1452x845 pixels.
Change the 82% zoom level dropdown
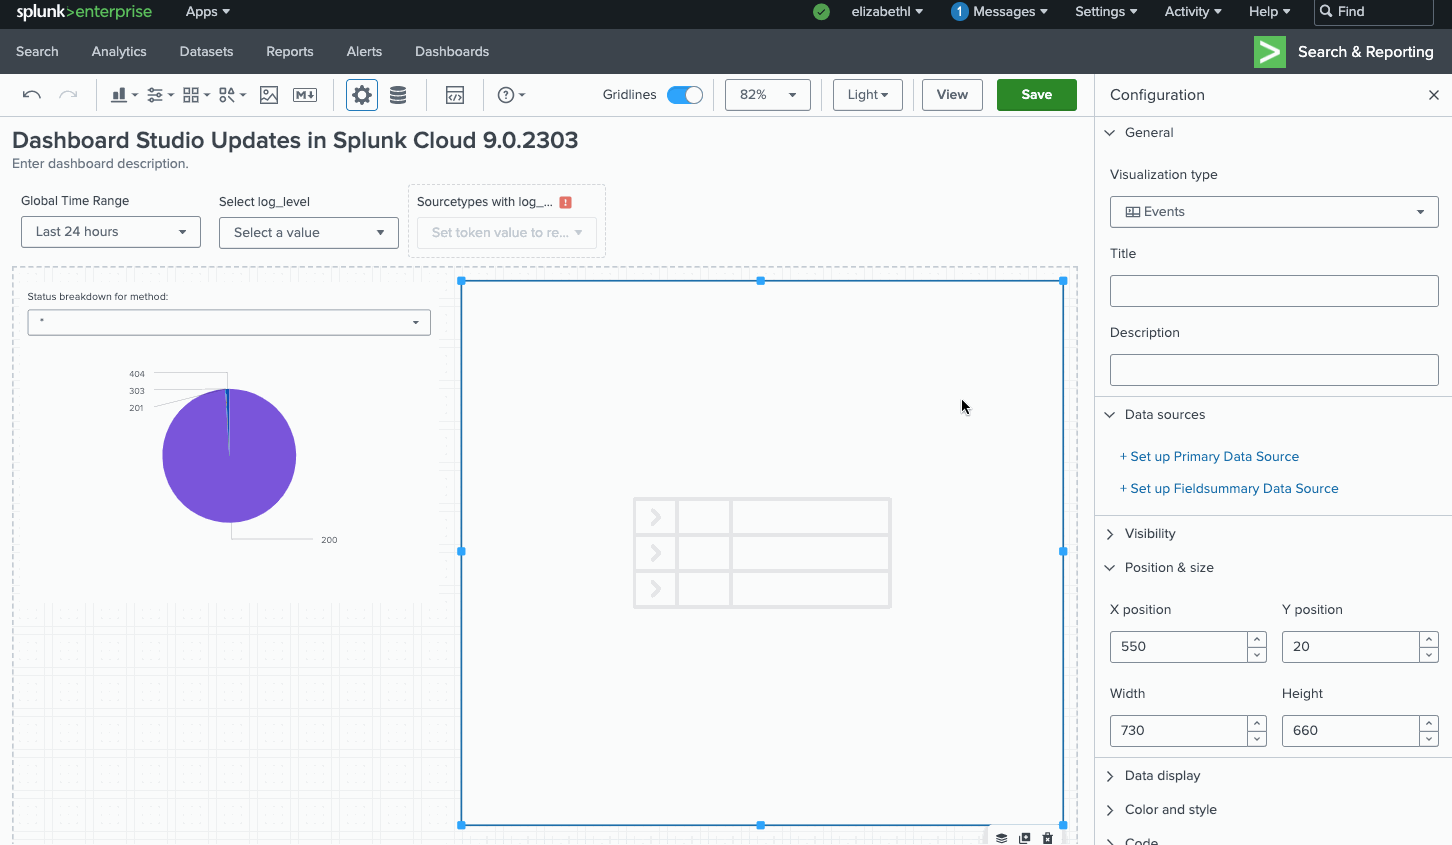(767, 95)
